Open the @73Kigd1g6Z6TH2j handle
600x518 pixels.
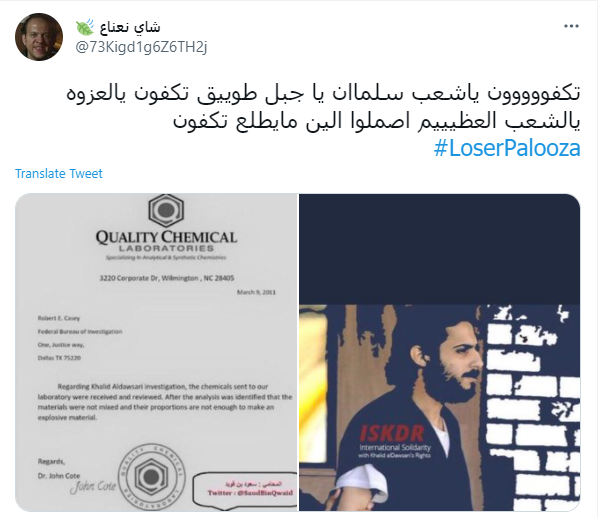click(141, 47)
